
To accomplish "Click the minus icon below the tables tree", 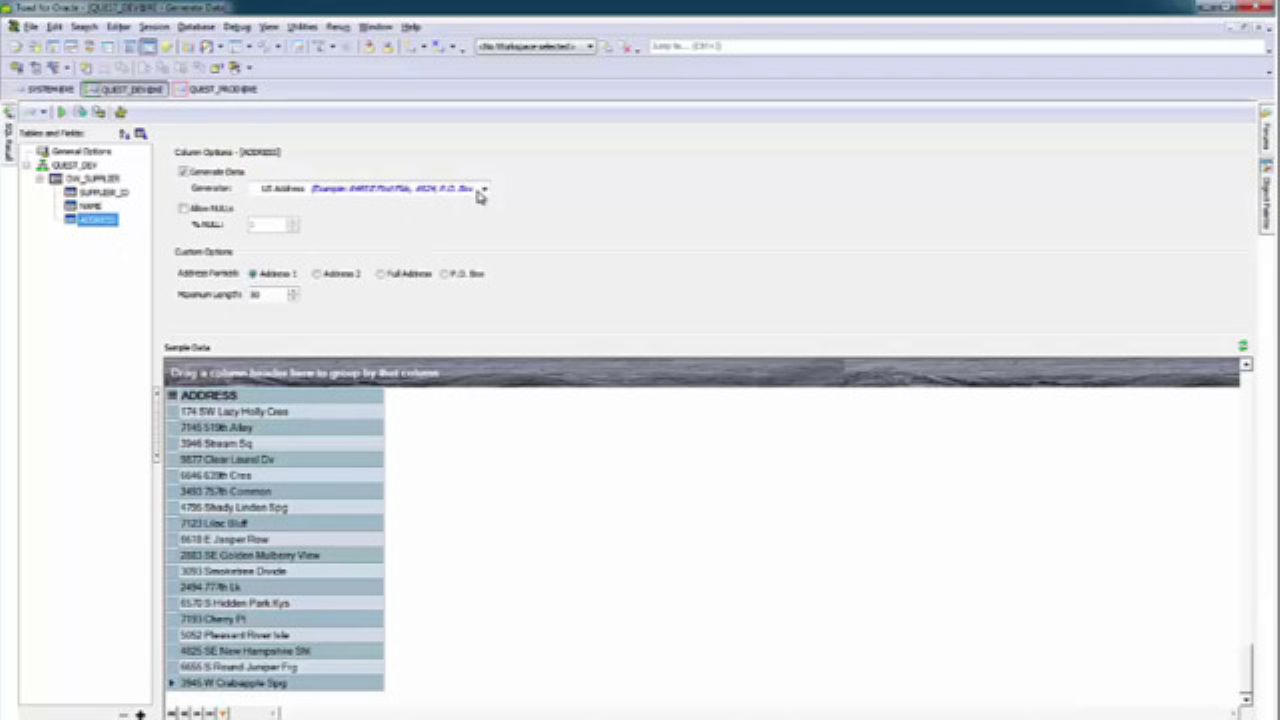I will coord(124,714).
